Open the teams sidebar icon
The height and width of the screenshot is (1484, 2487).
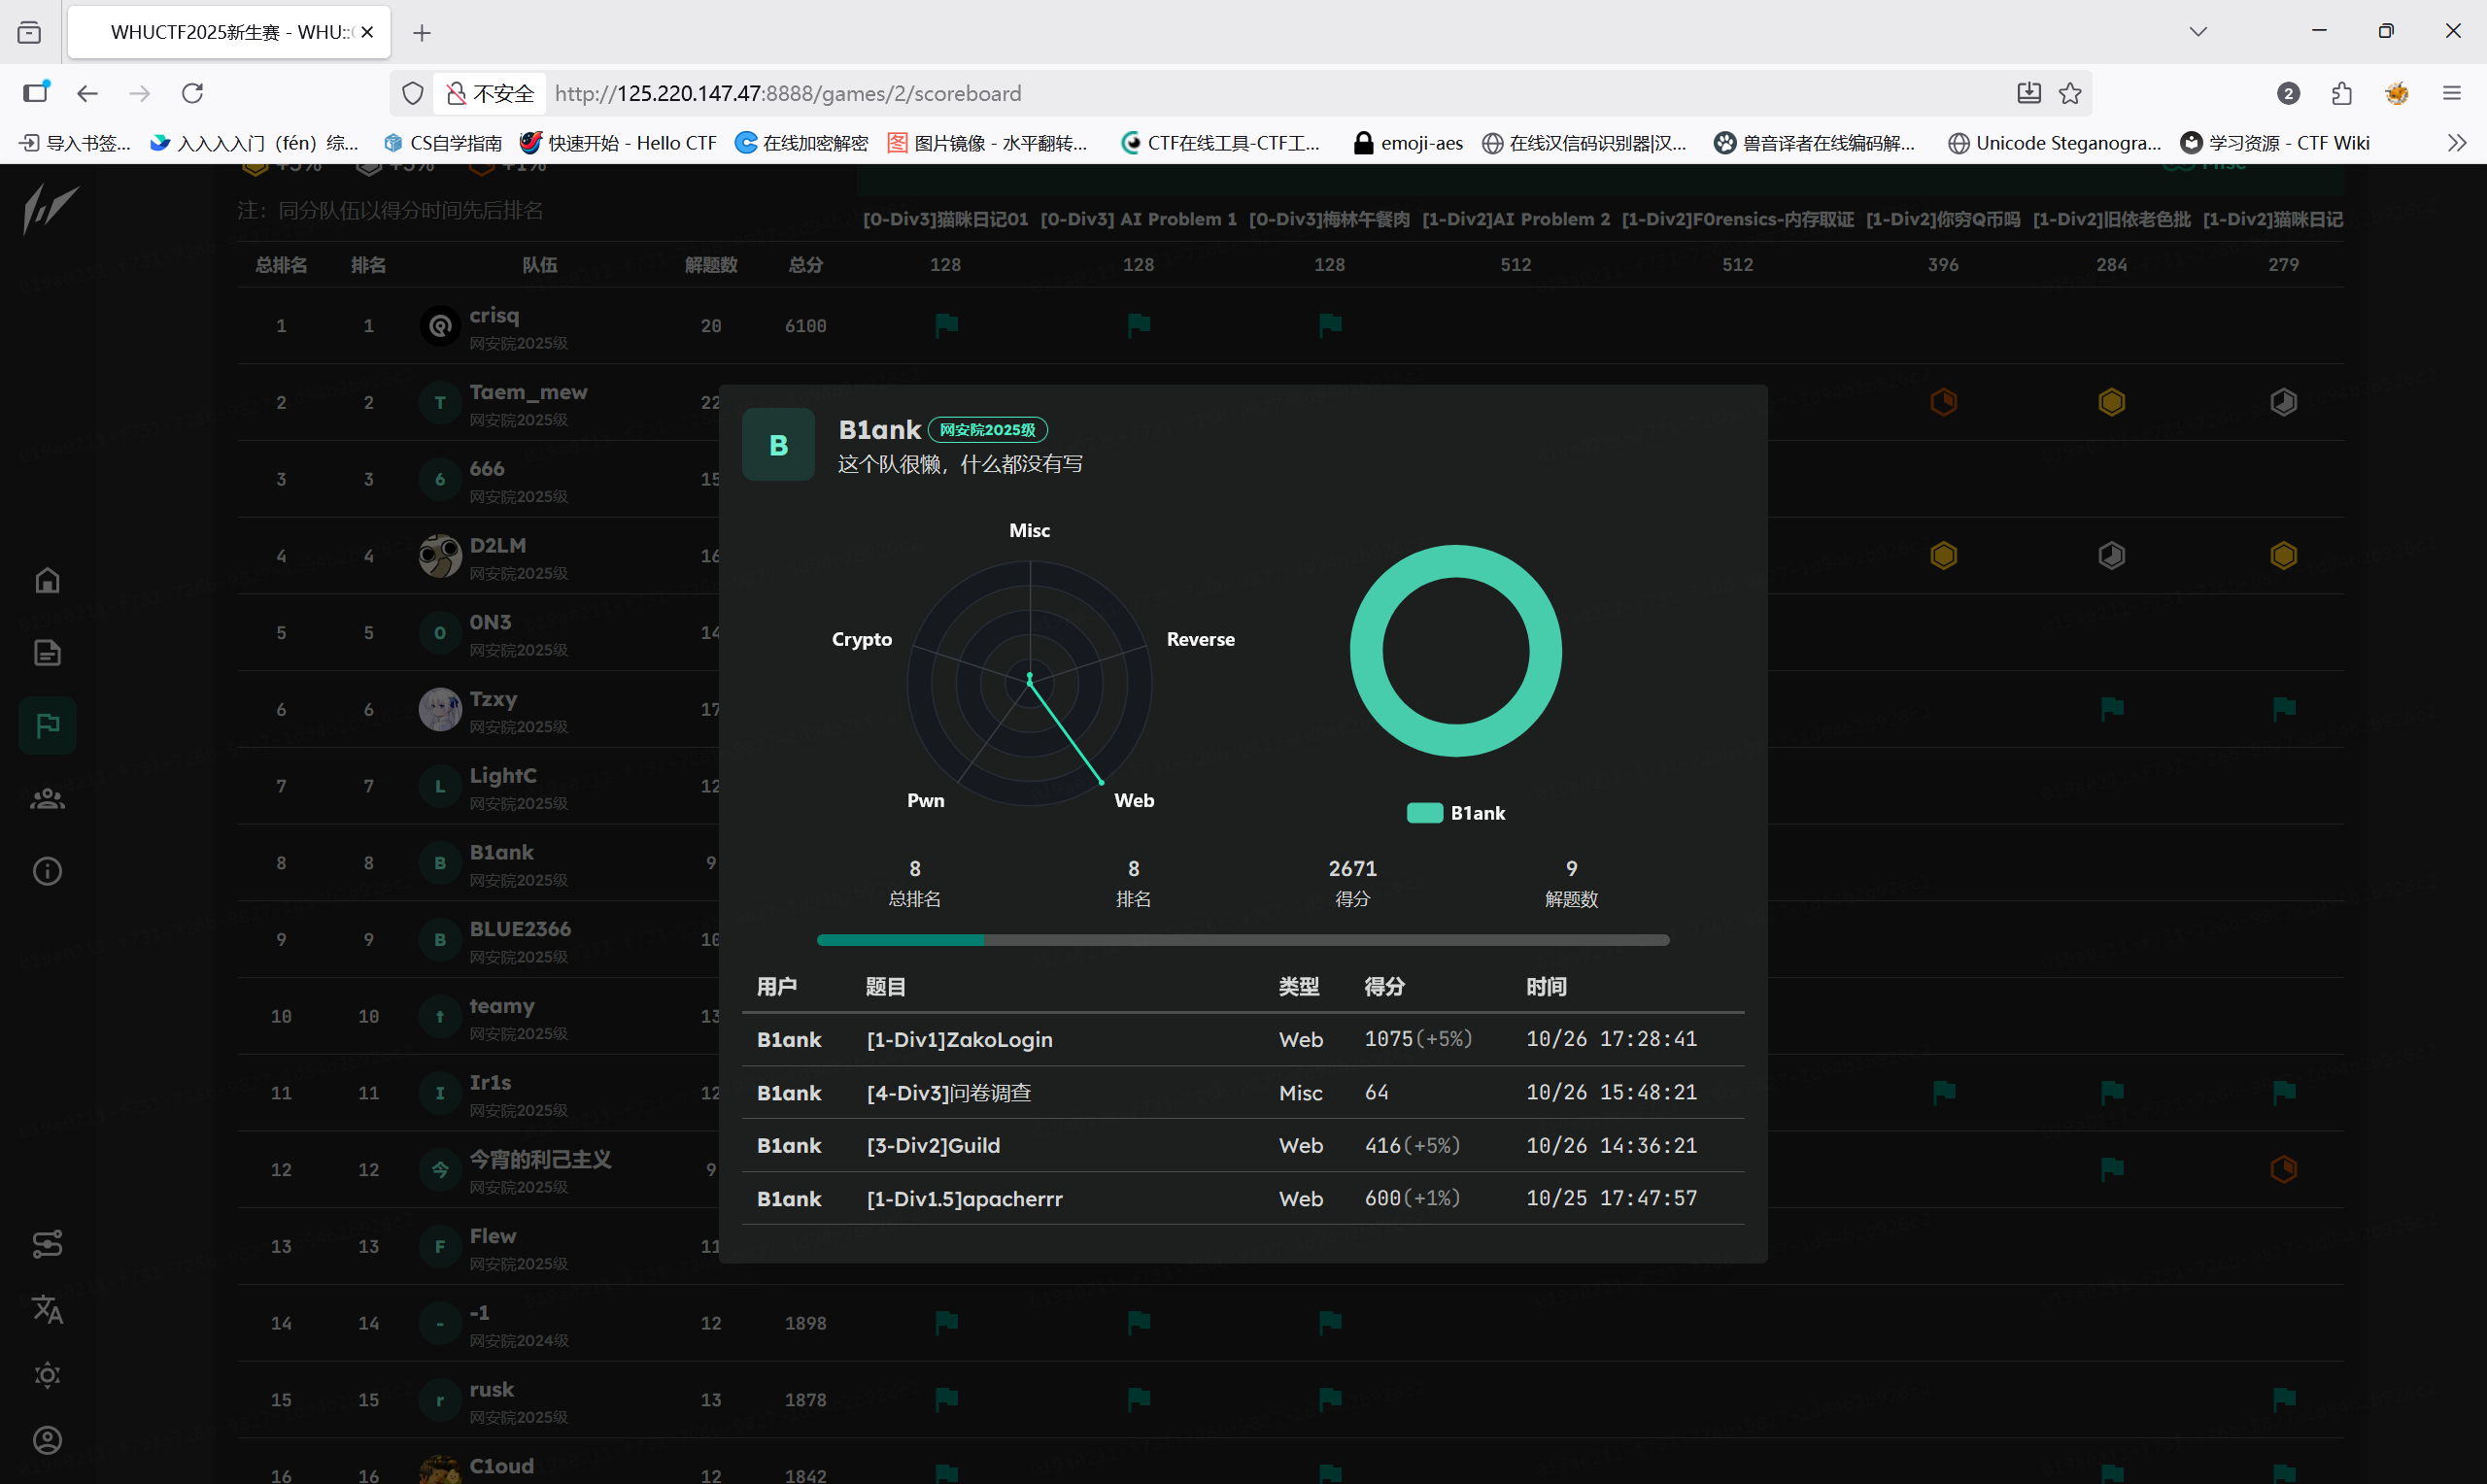(47, 798)
